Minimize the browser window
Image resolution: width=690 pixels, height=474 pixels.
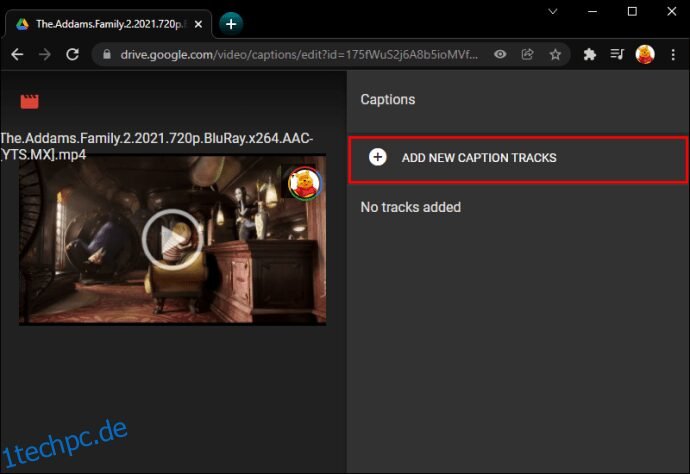point(592,11)
